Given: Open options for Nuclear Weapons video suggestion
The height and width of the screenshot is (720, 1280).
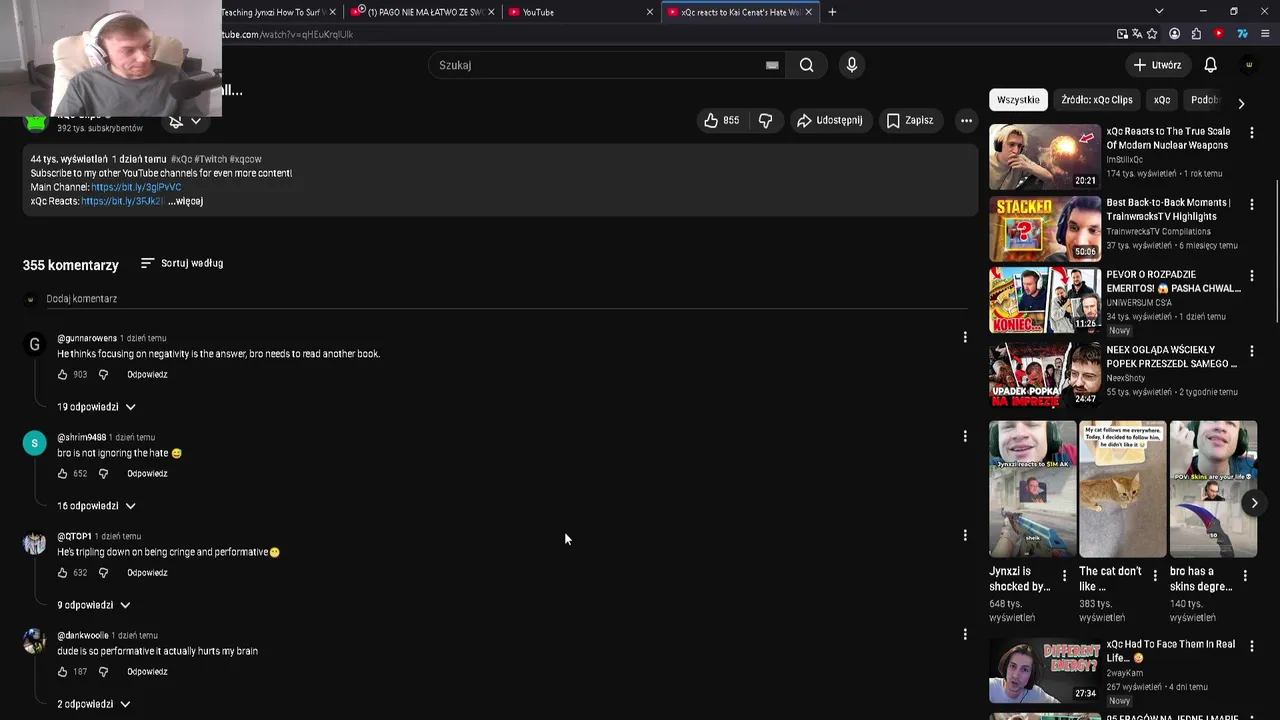Looking at the screenshot, I should point(1252,132).
